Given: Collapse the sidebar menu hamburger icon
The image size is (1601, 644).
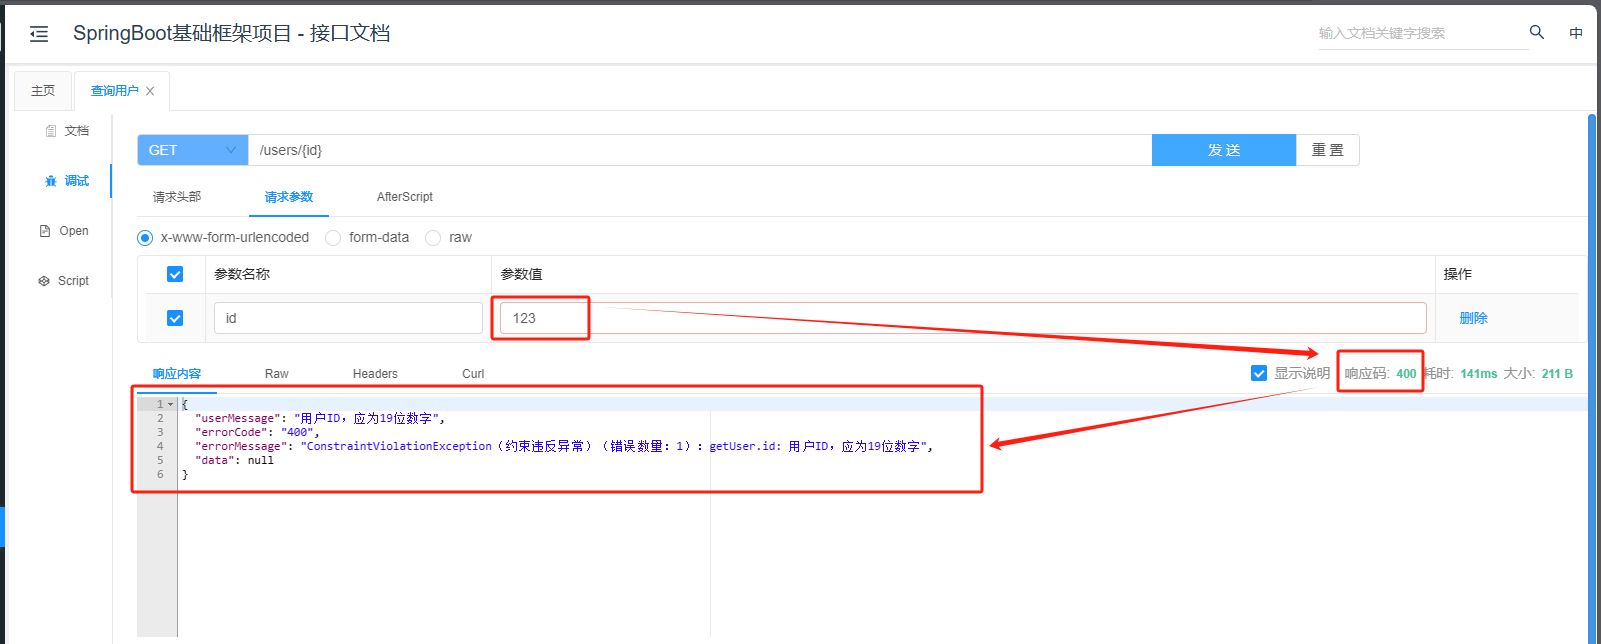Looking at the screenshot, I should coord(39,34).
